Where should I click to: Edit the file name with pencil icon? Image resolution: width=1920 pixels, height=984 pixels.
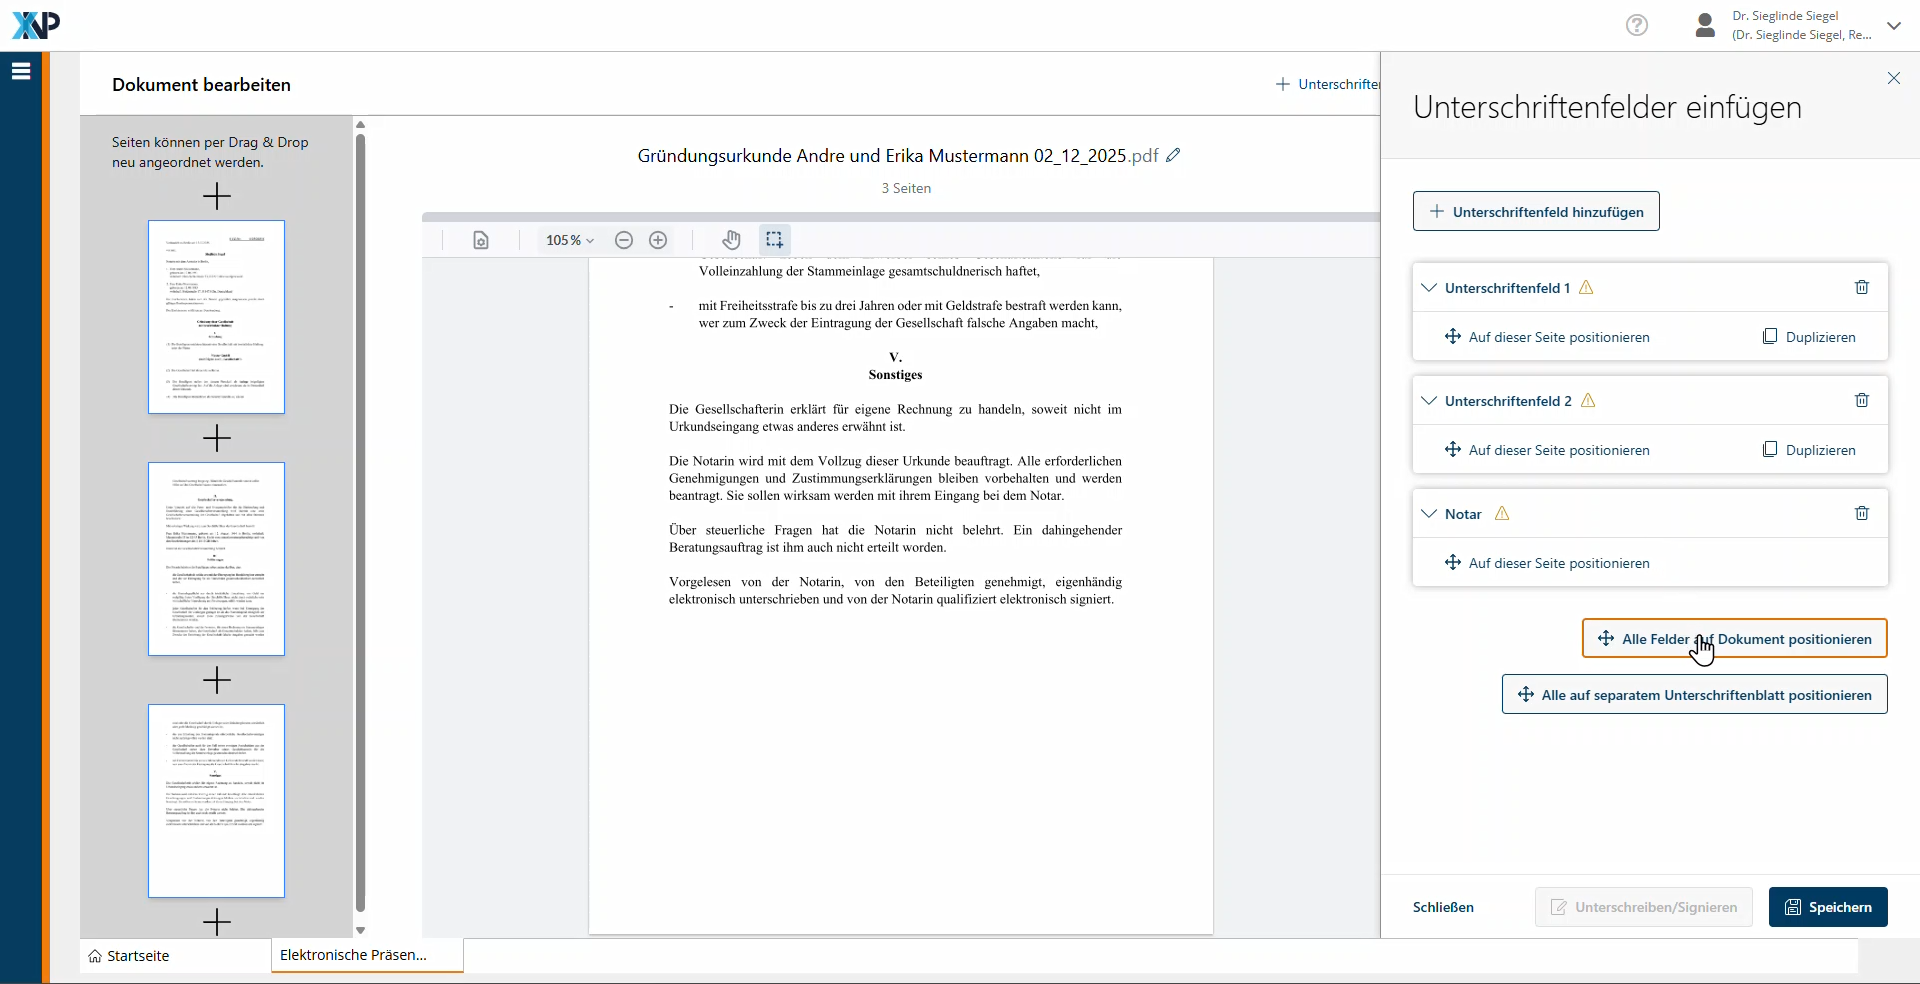click(1173, 155)
